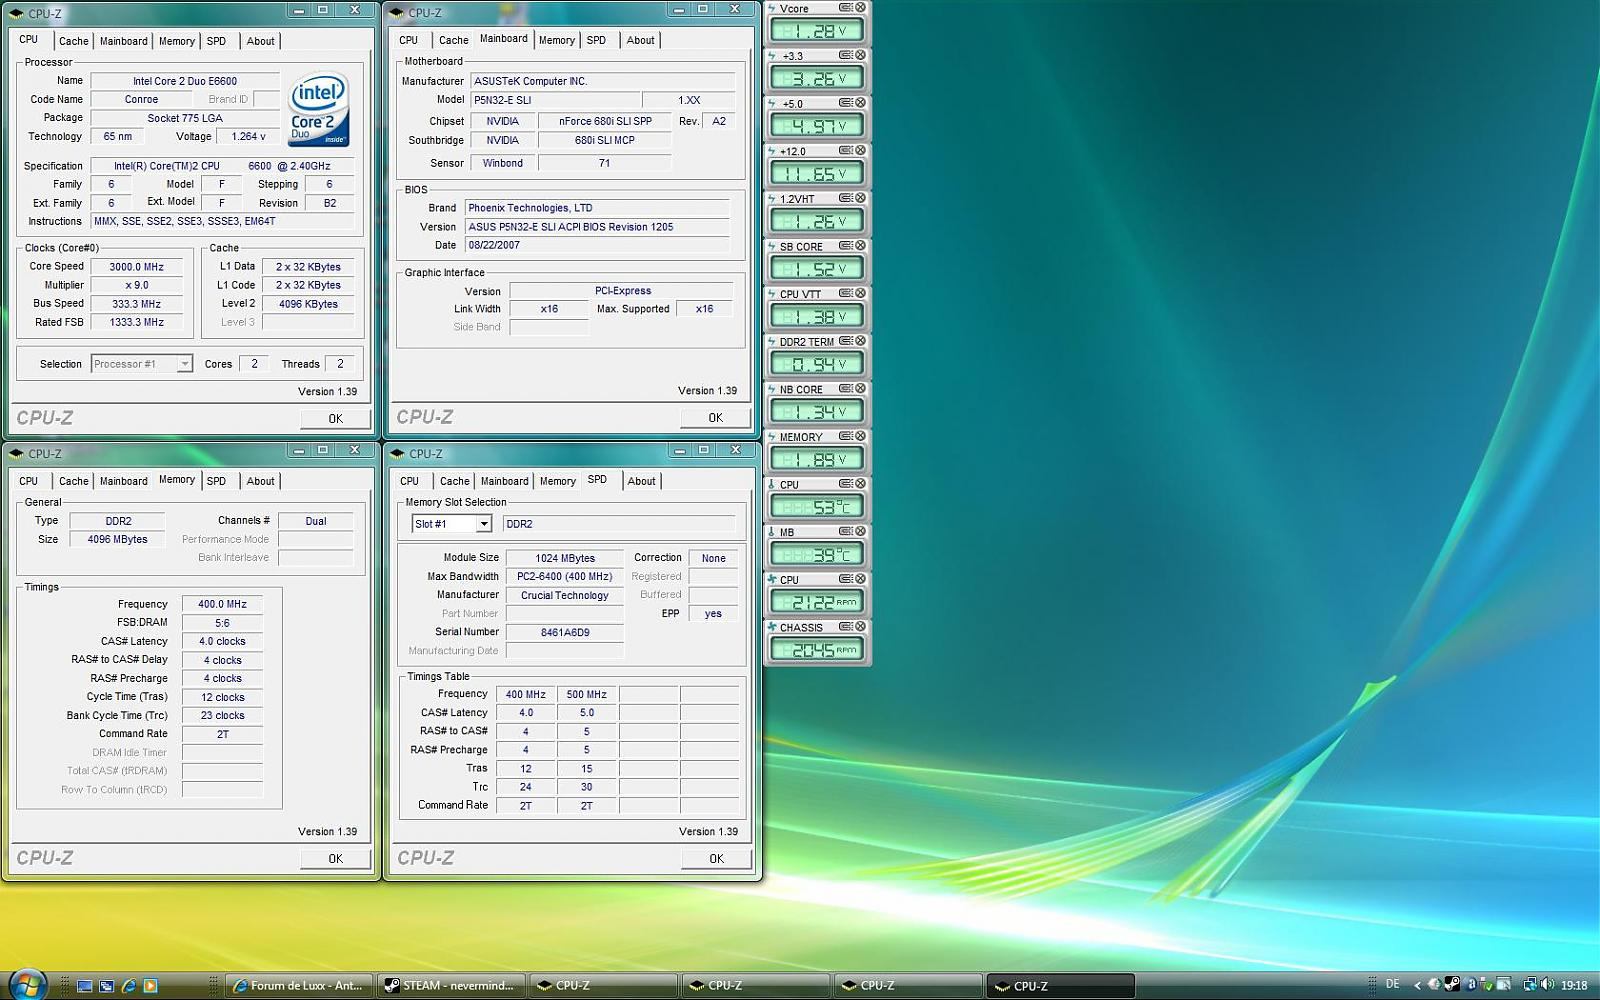This screenshot has height=1000, width=1600.
Task: Close the Vcore monitor gadget
Action: pos(860,8)
